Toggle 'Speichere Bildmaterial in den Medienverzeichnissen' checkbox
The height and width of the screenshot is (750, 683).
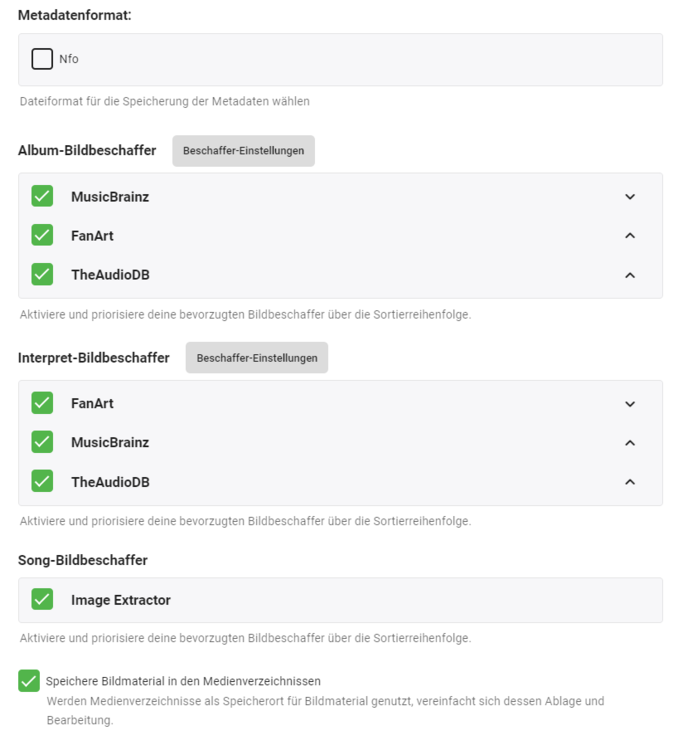[29, 681]
